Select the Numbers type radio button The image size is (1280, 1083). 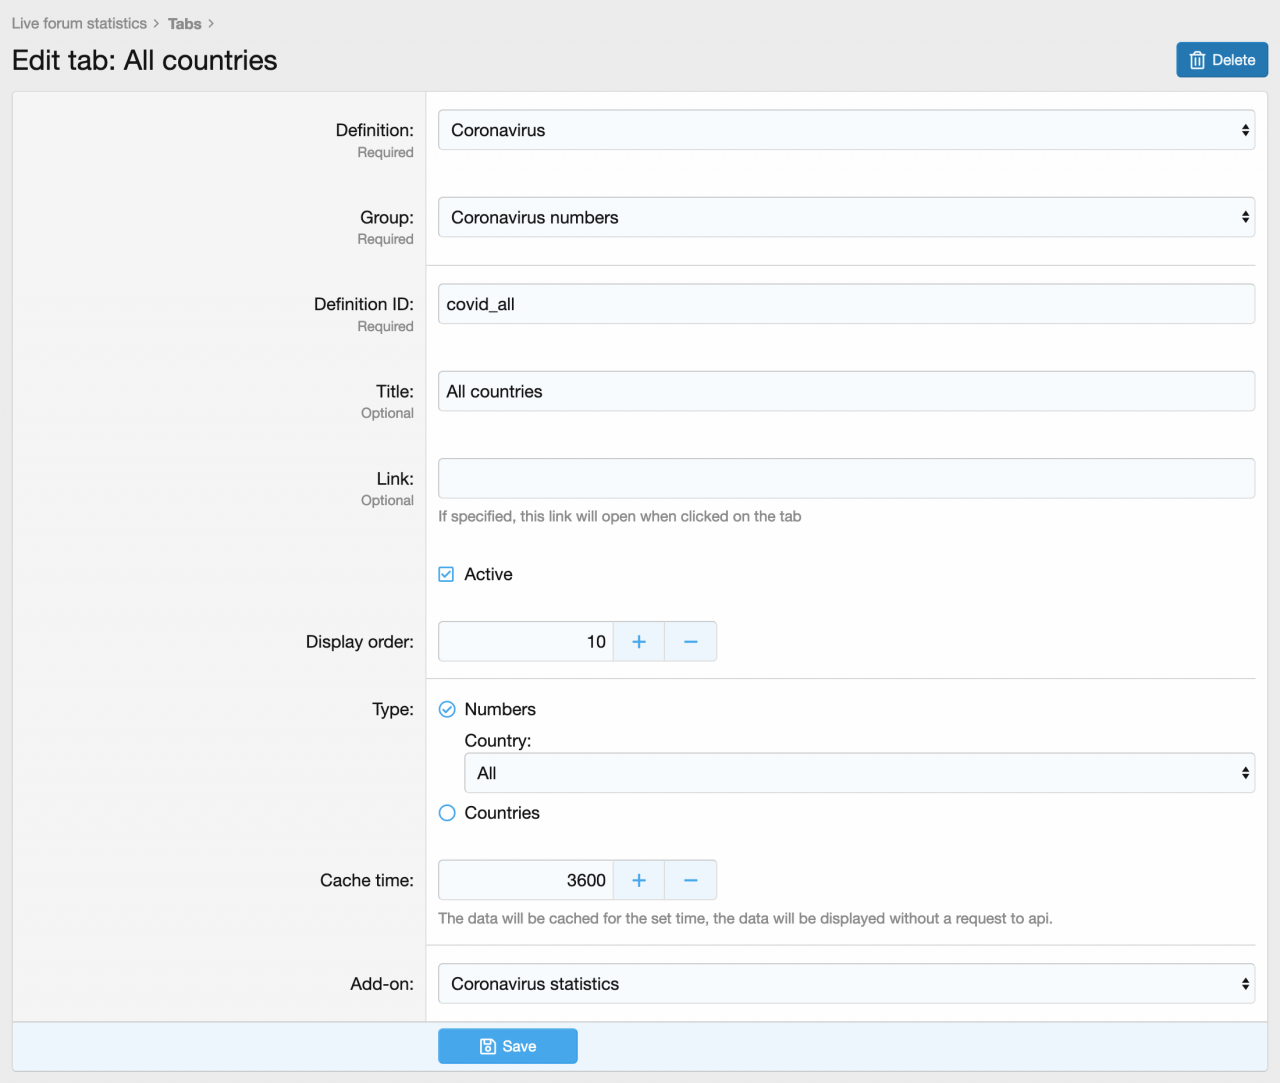tap(447, 709)
